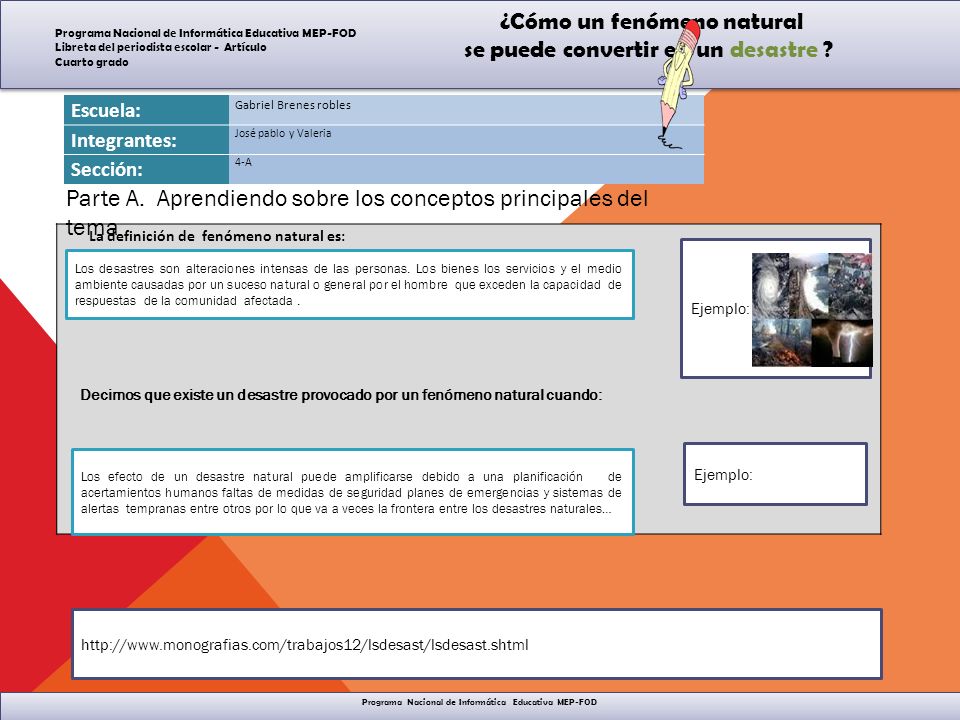Click the 'Cuarto grado' header text
This screenshot has width=960, height=720.
pos(92,62)
